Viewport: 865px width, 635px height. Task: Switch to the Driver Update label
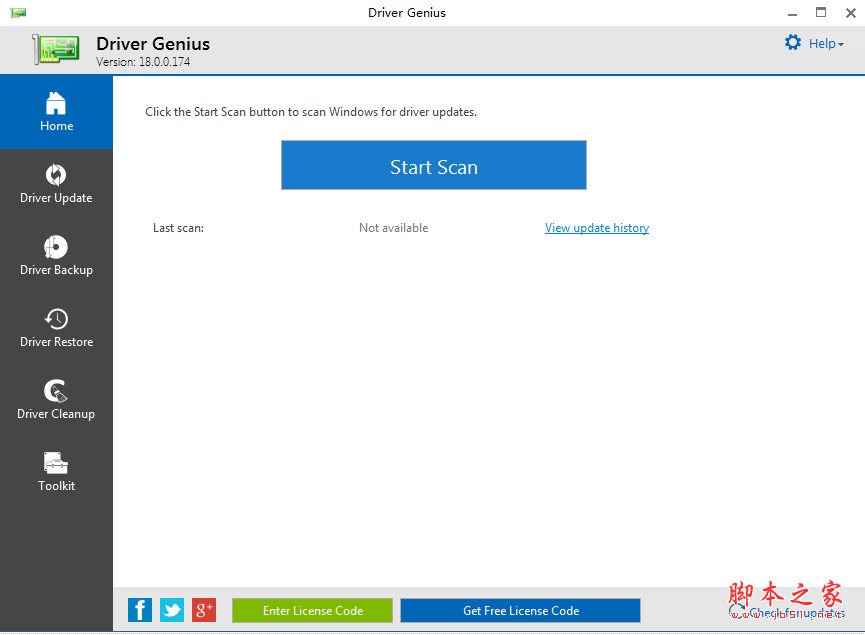tap(56, 198)
